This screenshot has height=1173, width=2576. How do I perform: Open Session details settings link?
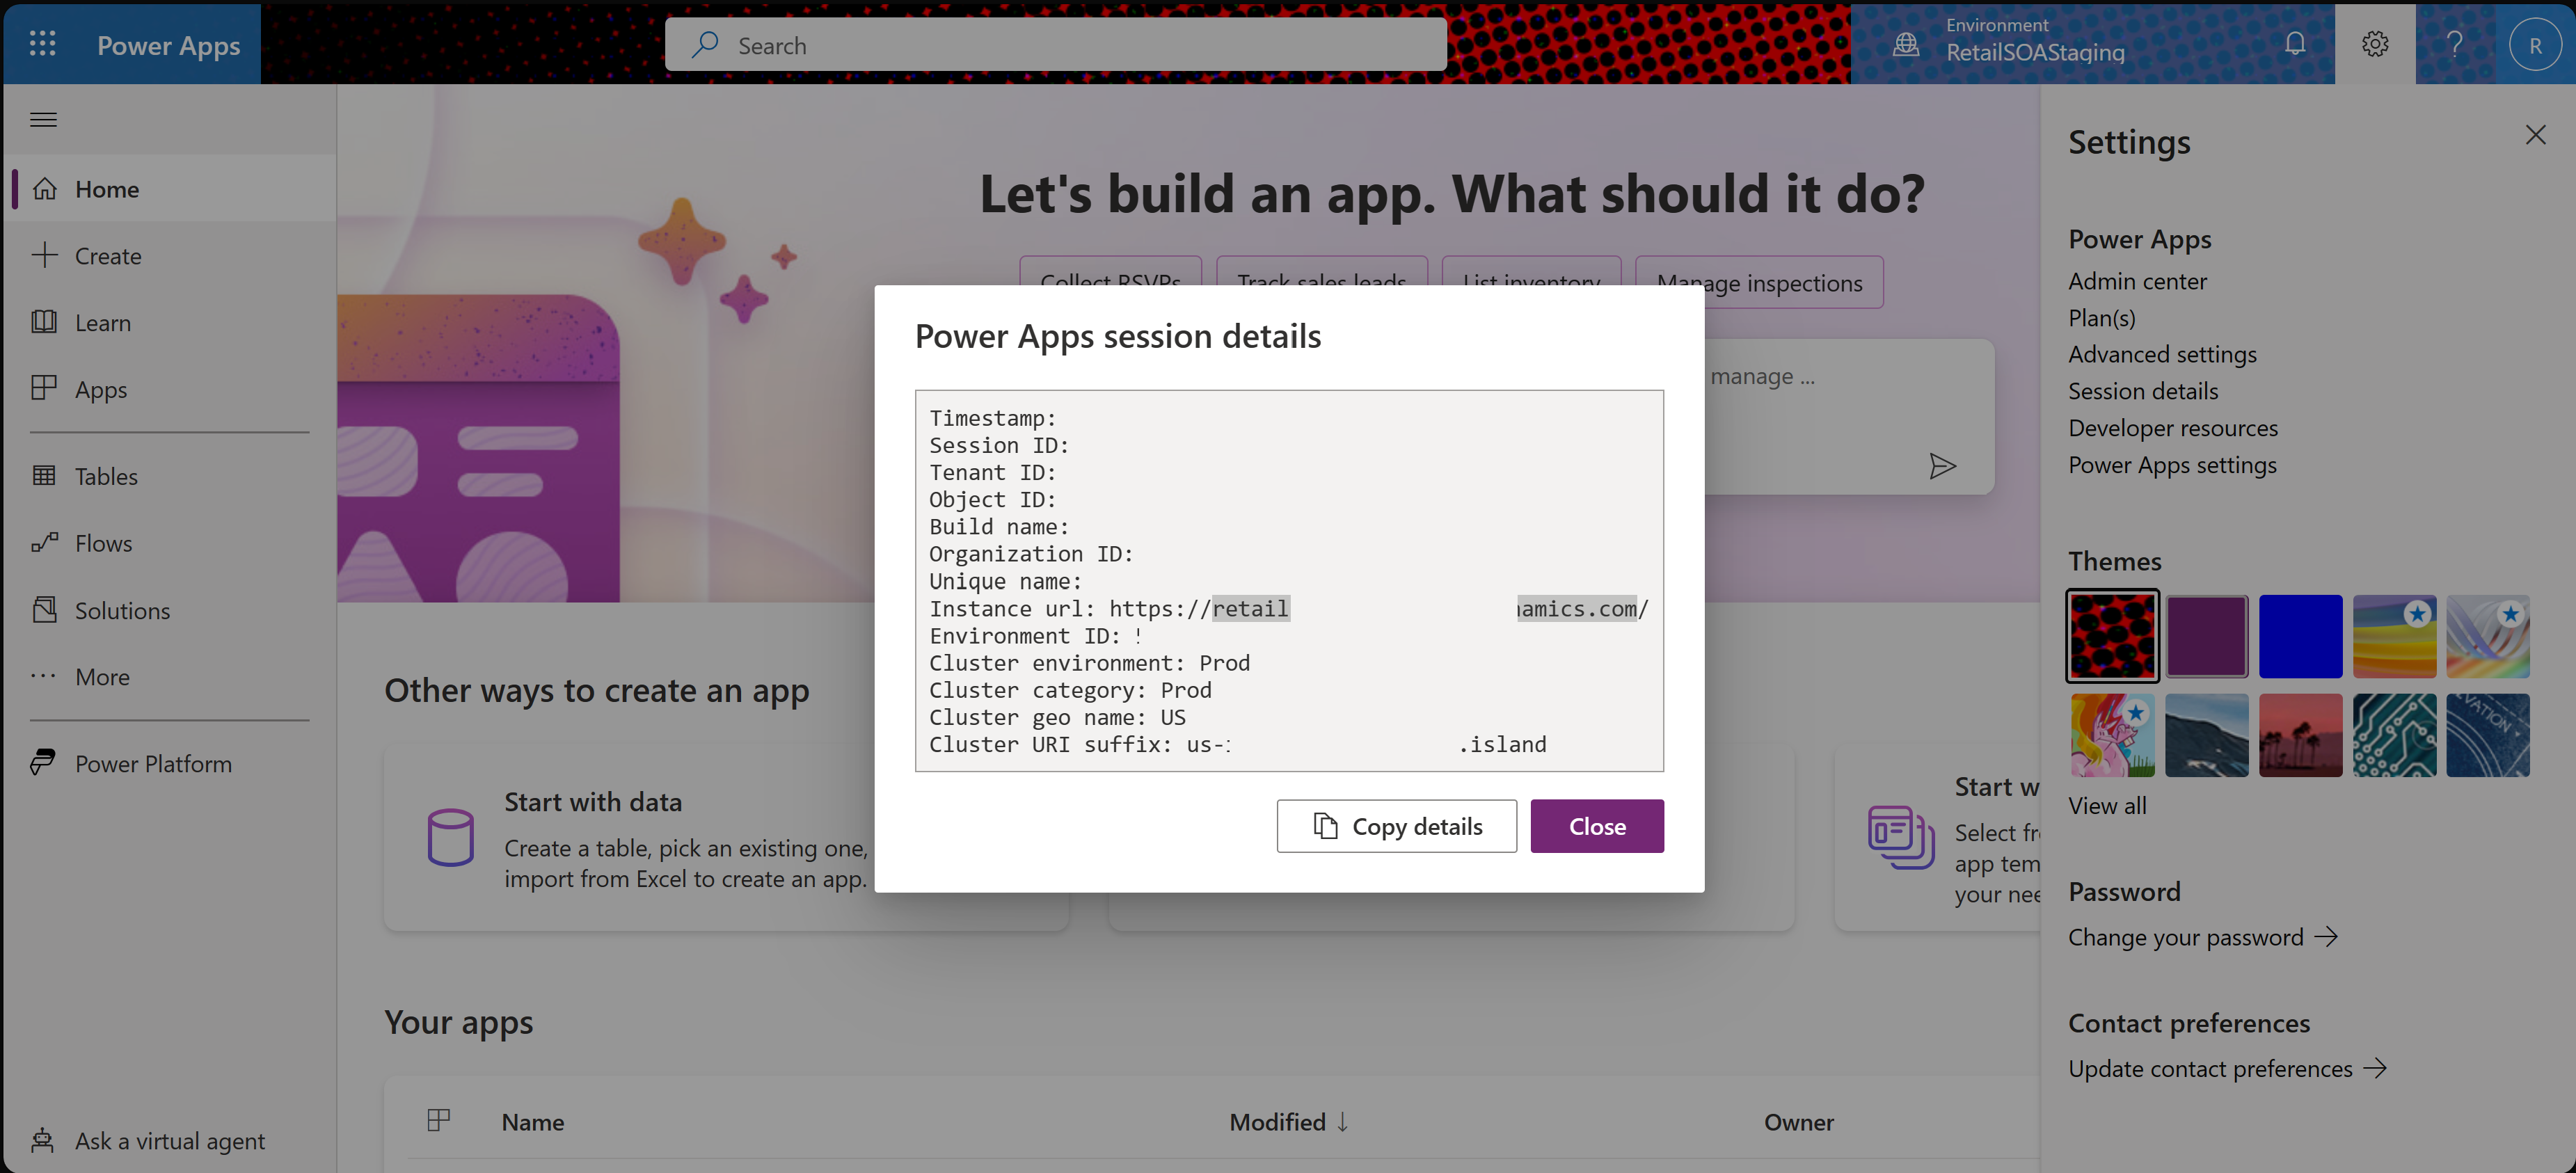pyautogui.click(x=2142, y=390)
